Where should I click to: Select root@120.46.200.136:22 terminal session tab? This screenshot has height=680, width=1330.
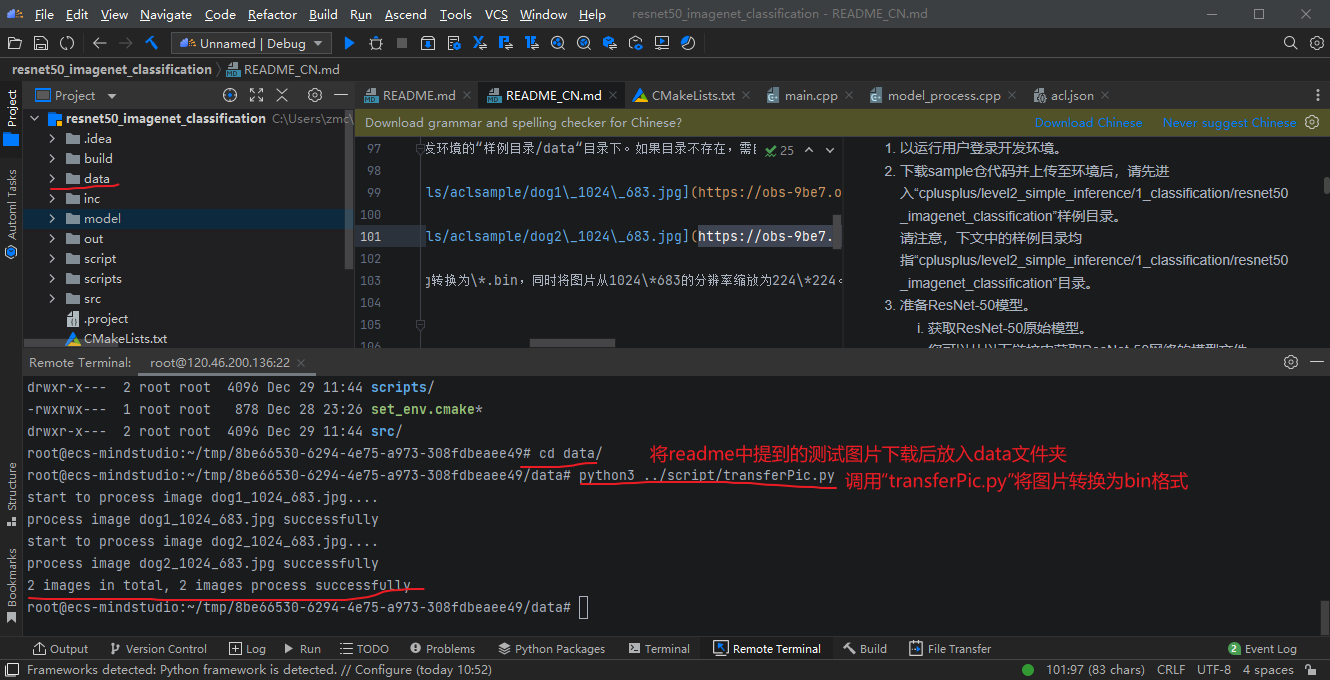click(220, 362)
